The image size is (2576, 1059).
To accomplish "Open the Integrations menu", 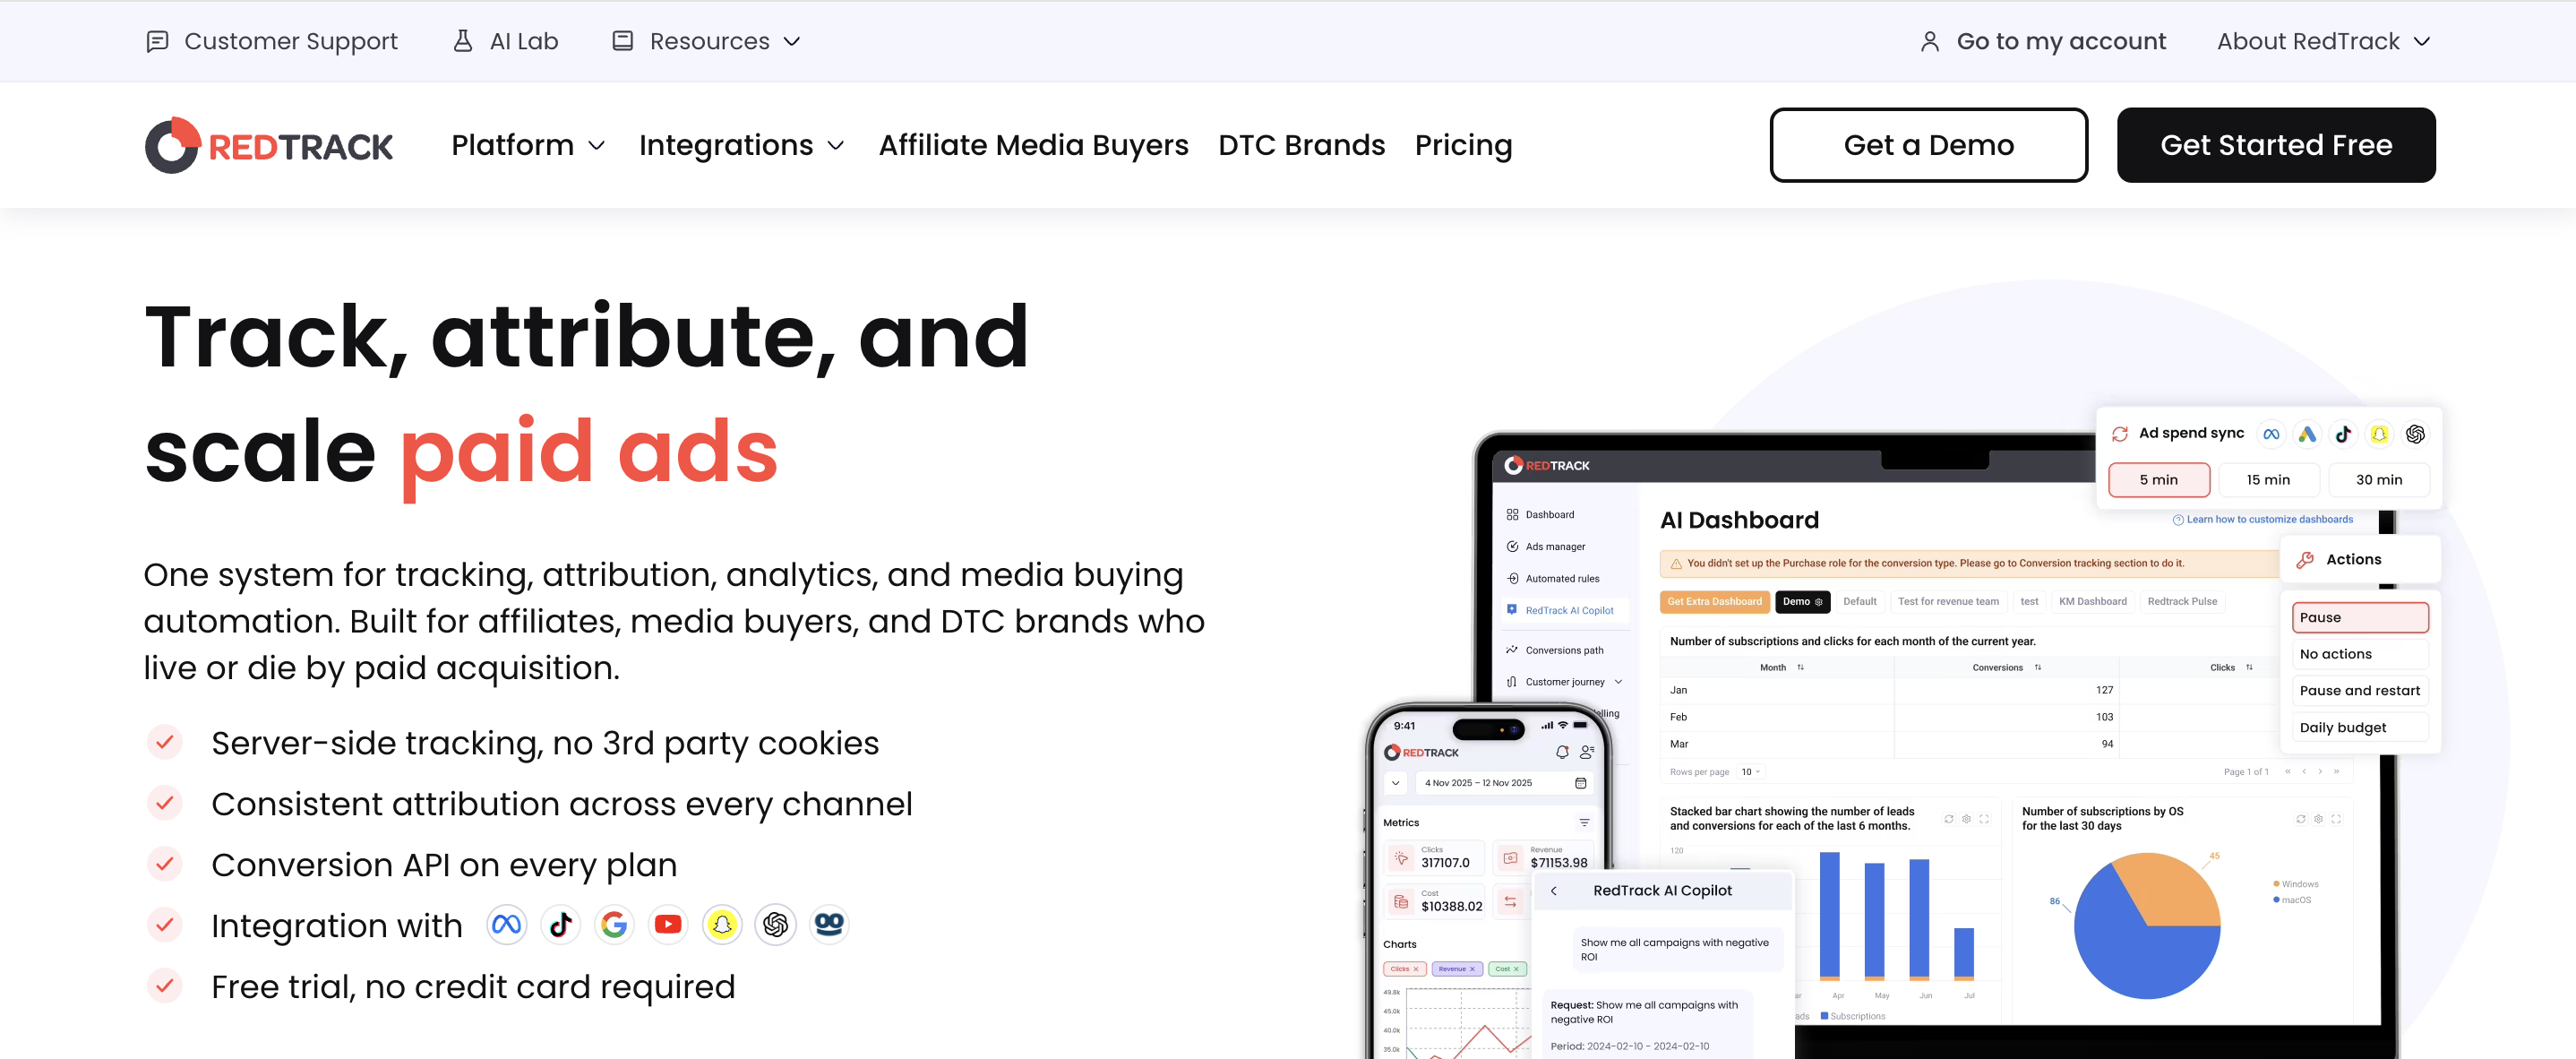I will (x=742, y=145).
